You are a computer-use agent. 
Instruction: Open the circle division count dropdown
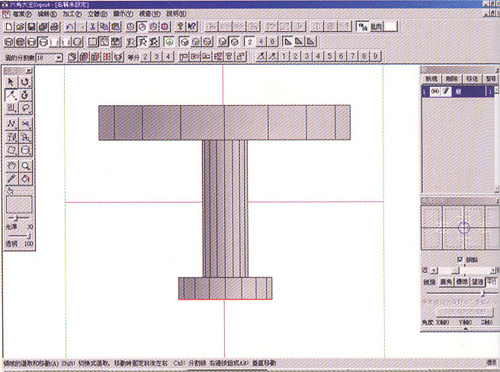click(59, 58)
